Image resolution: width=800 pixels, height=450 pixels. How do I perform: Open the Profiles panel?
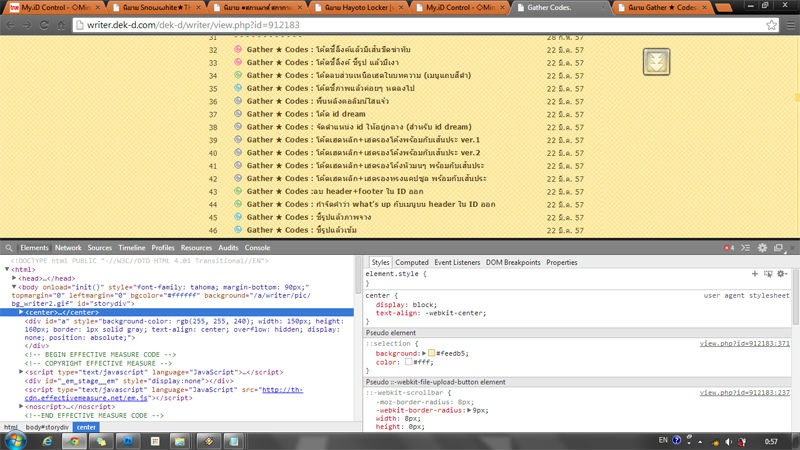(x=163, y=248)
